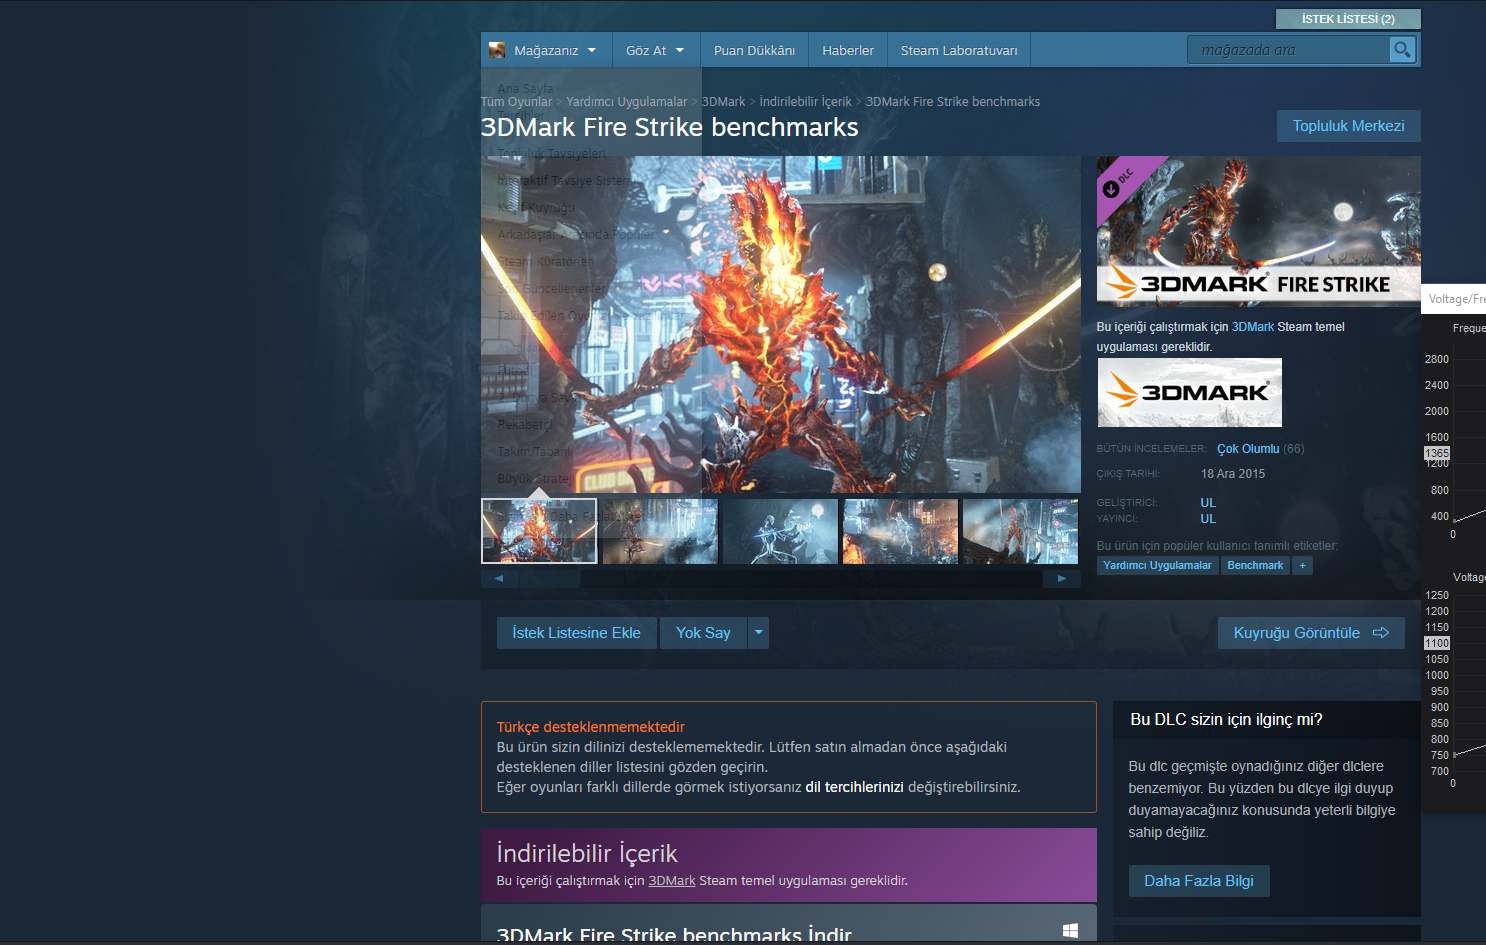This screenshot has width=1486, height=945.
Task: Select the first screenshot thumbnail
Action: coord(540,531)
